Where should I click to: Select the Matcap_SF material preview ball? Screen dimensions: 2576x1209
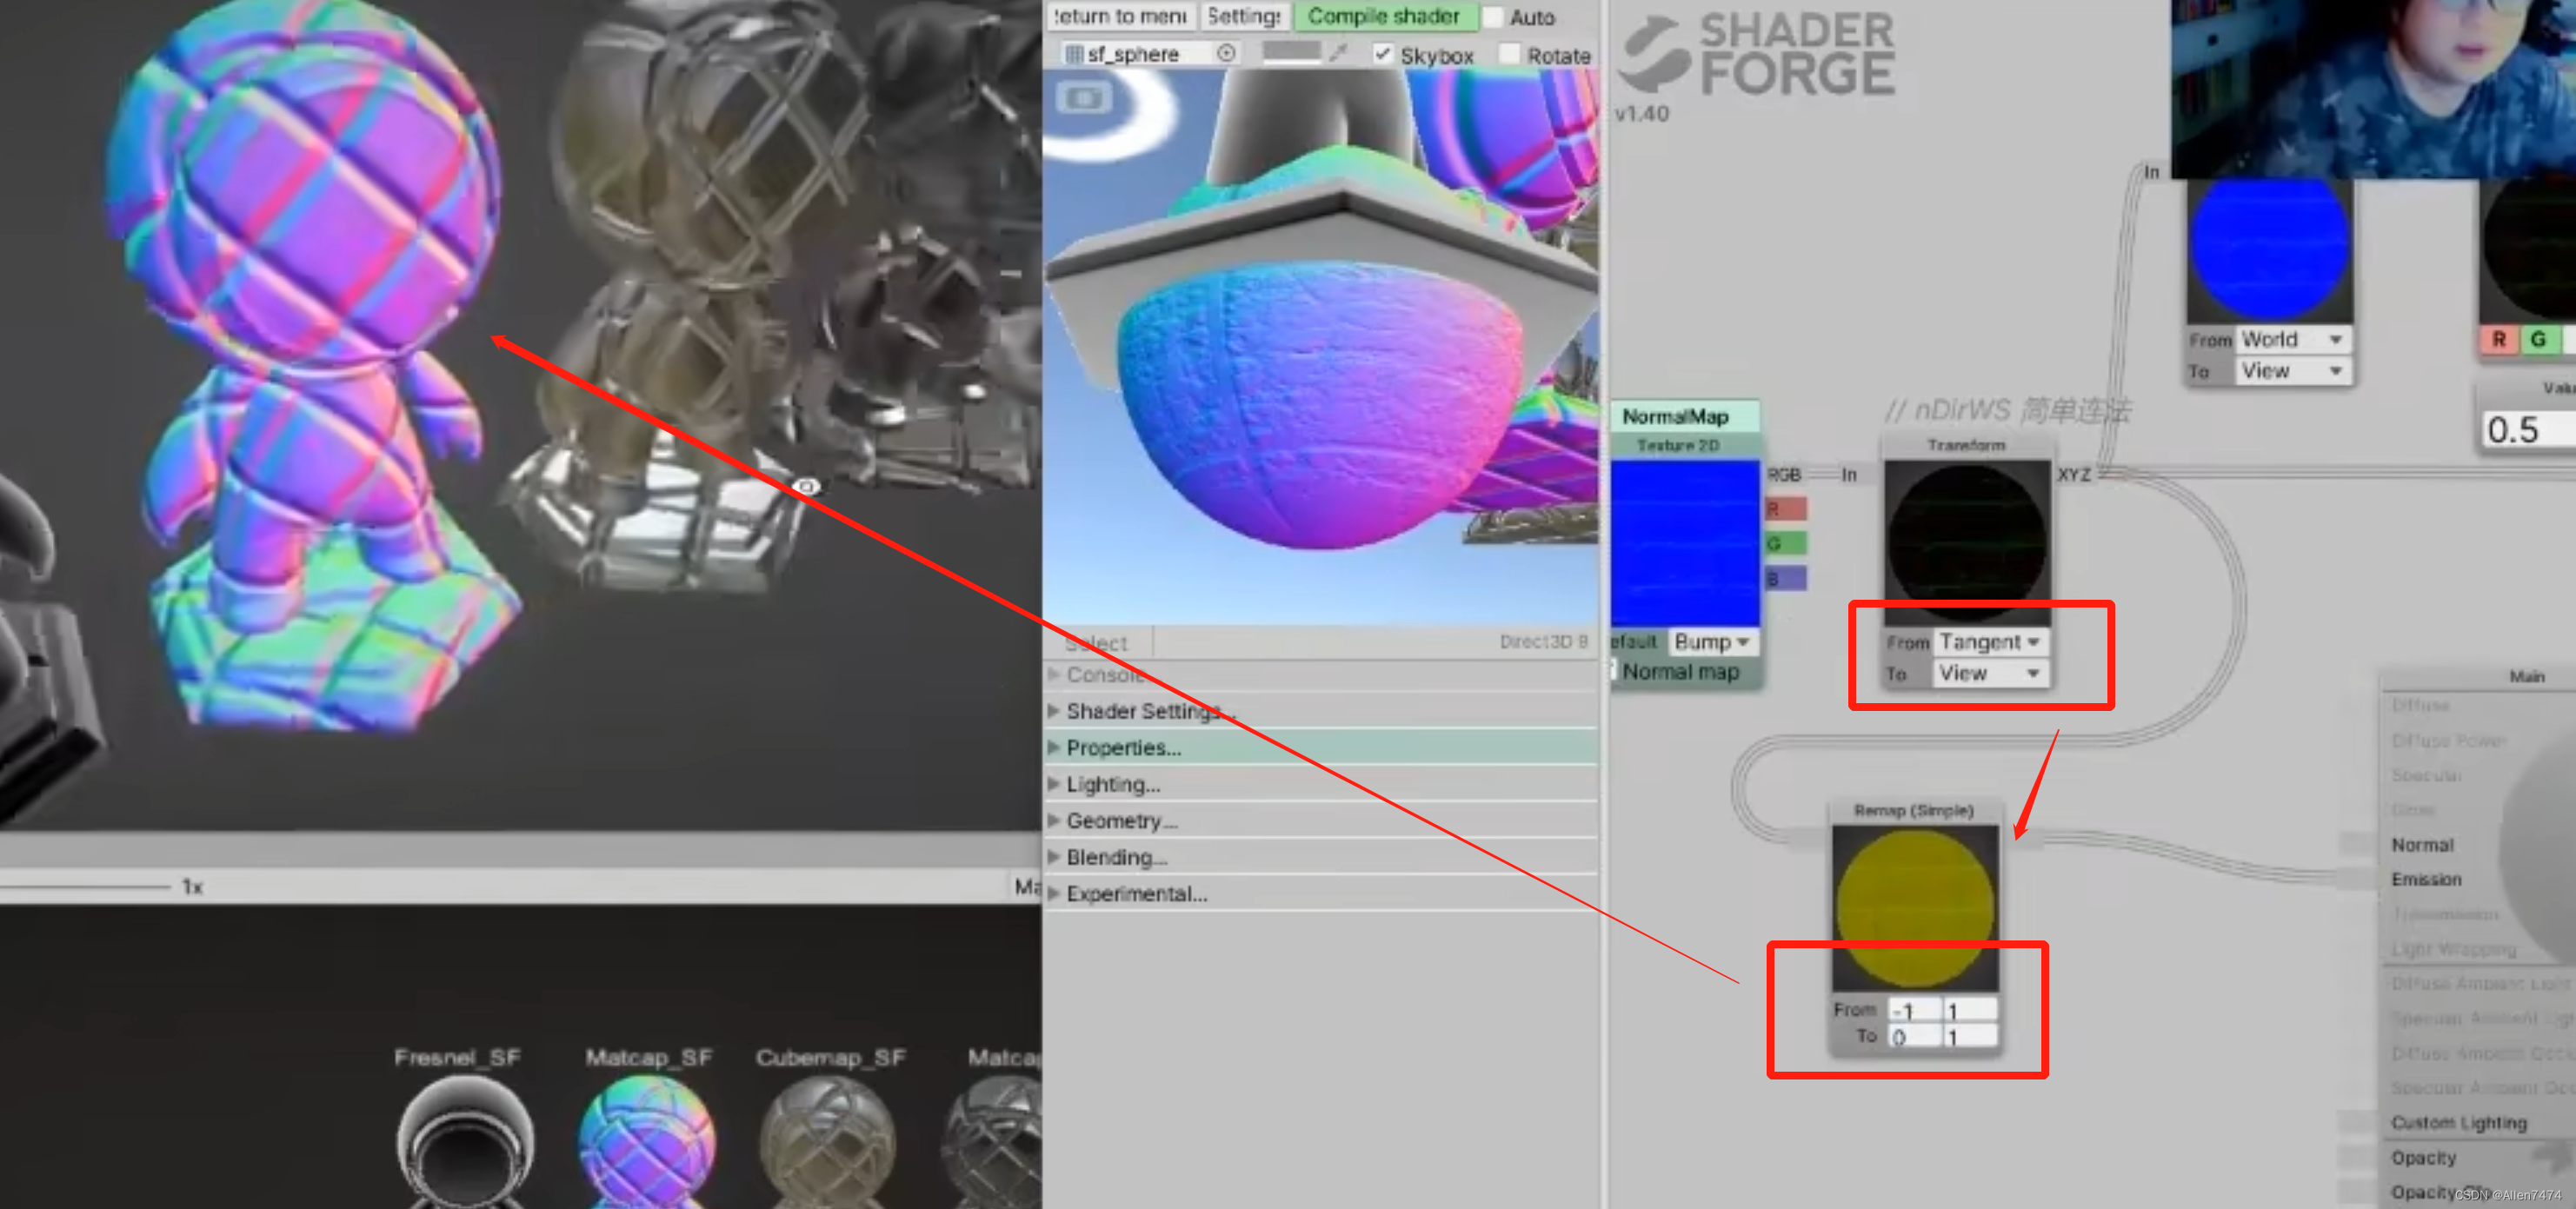(647, 1140)
